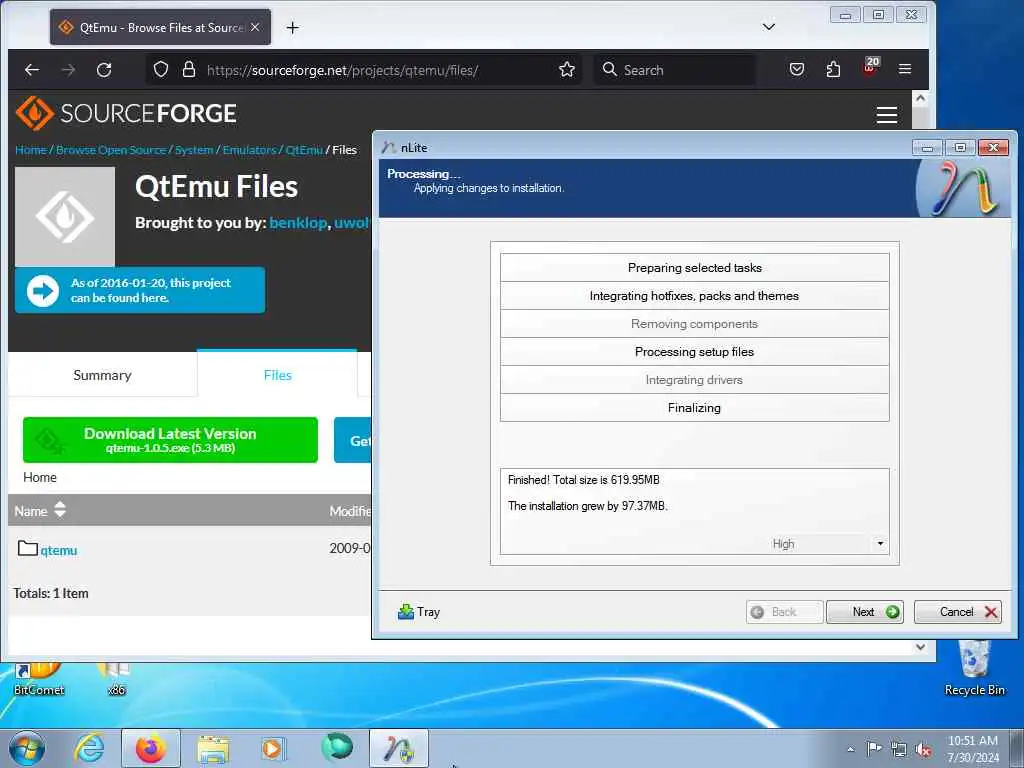Go to the Emulators breadcrumb
This screenshot has height=768, width=1024.
tap(249, 150)
